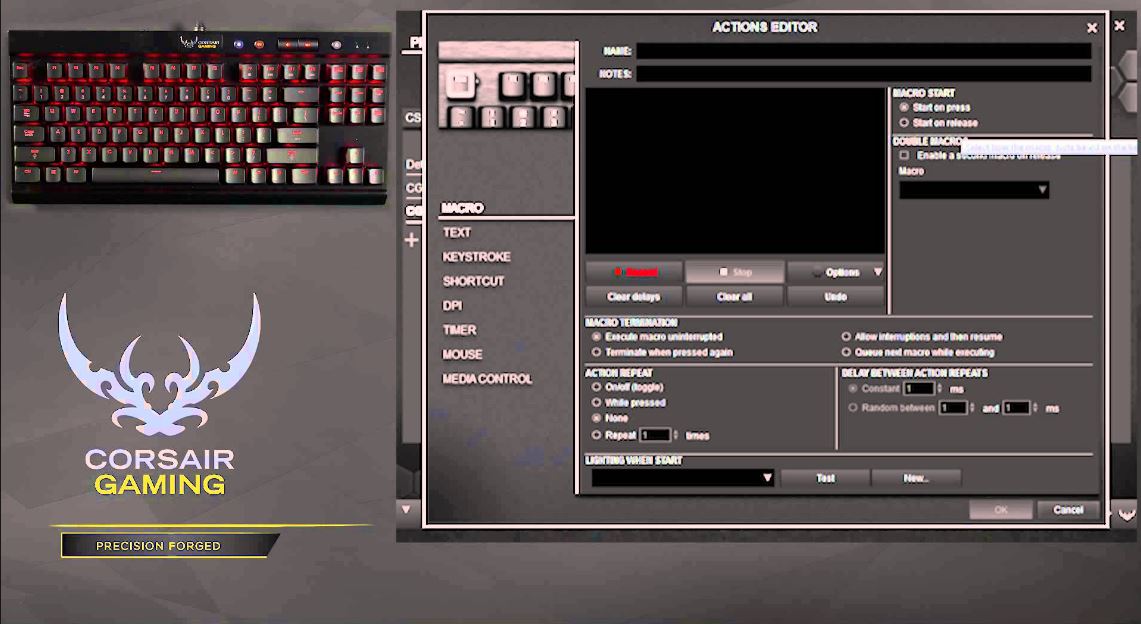Enable a second macro on release
The height and width of the screenshot is (624, 1141).
click(904, 155)
